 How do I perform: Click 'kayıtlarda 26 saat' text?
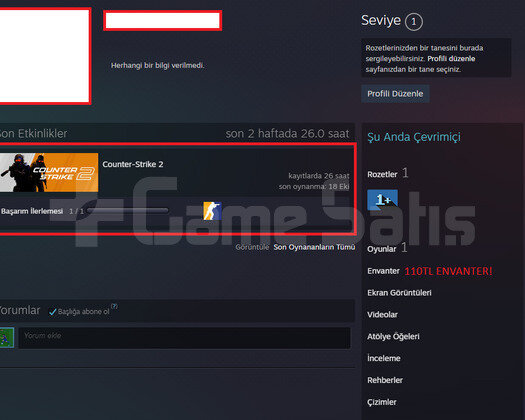tap(319, 176)
